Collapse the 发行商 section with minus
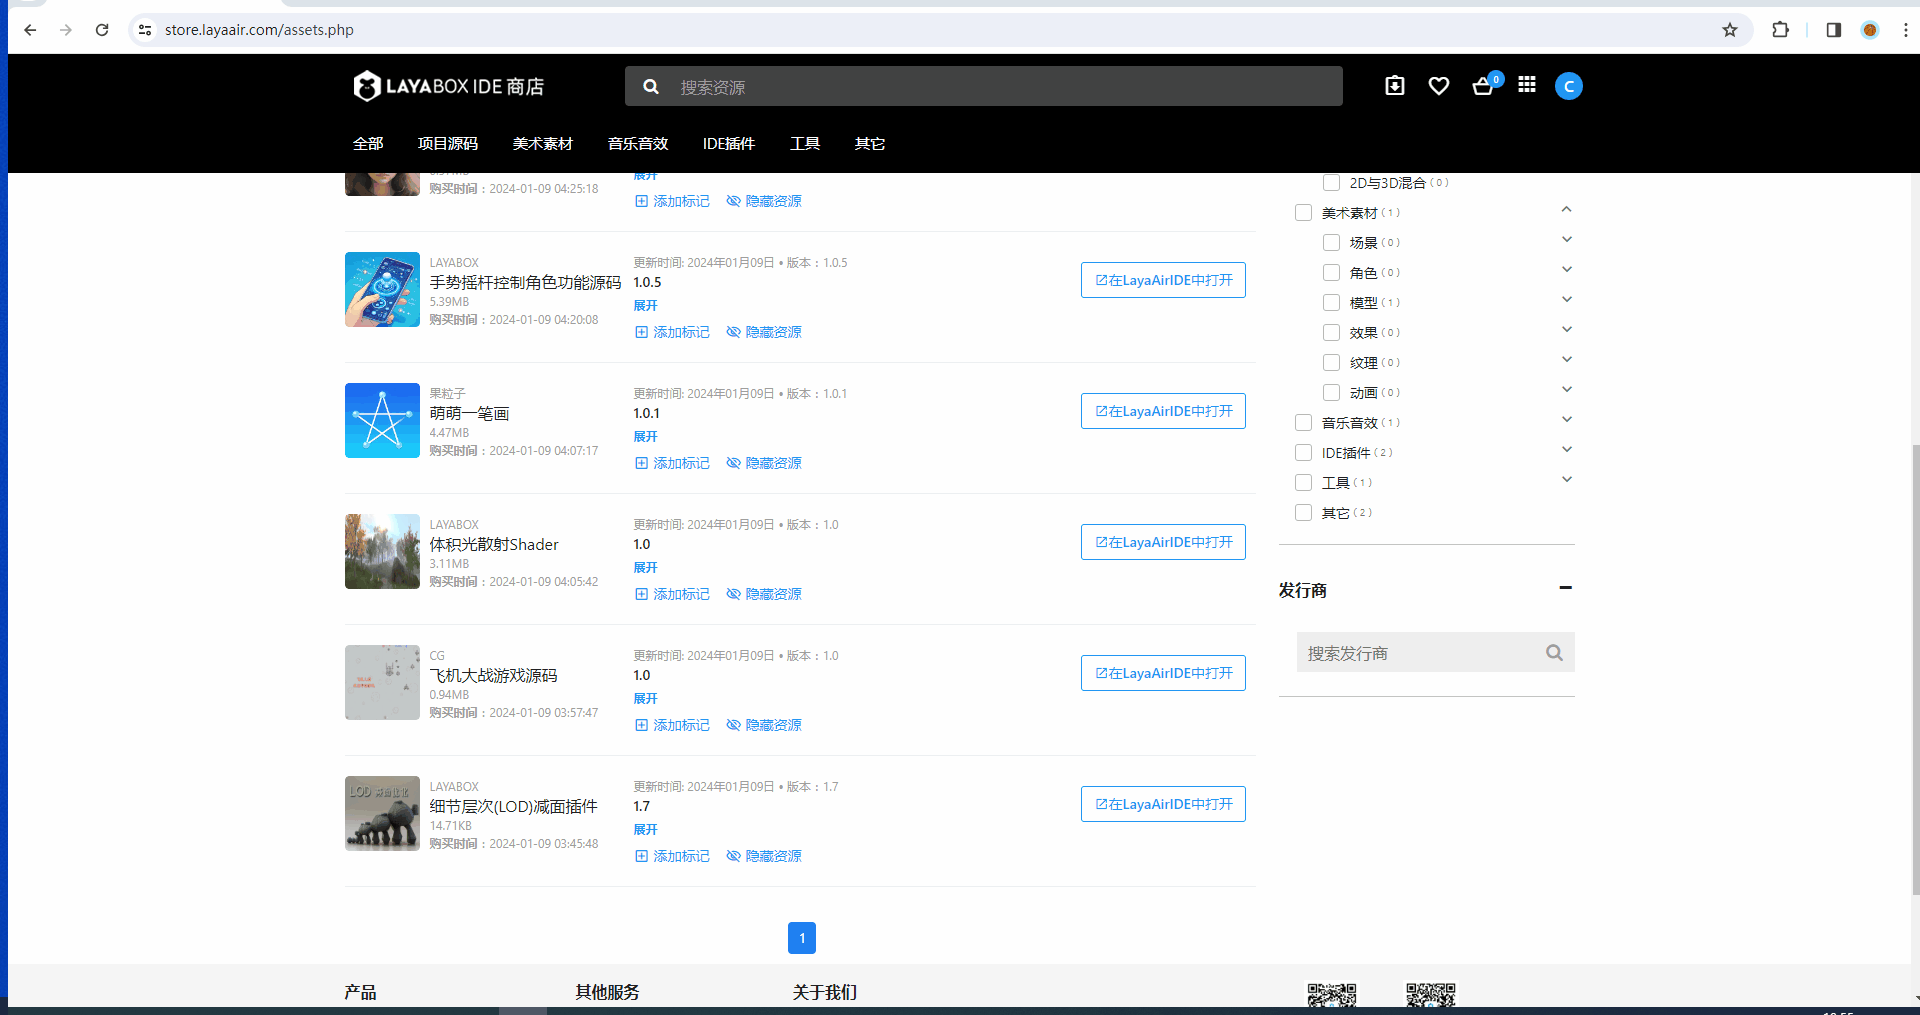The width and height of the screenshot is (1920, 1015). pos(1565,588)
